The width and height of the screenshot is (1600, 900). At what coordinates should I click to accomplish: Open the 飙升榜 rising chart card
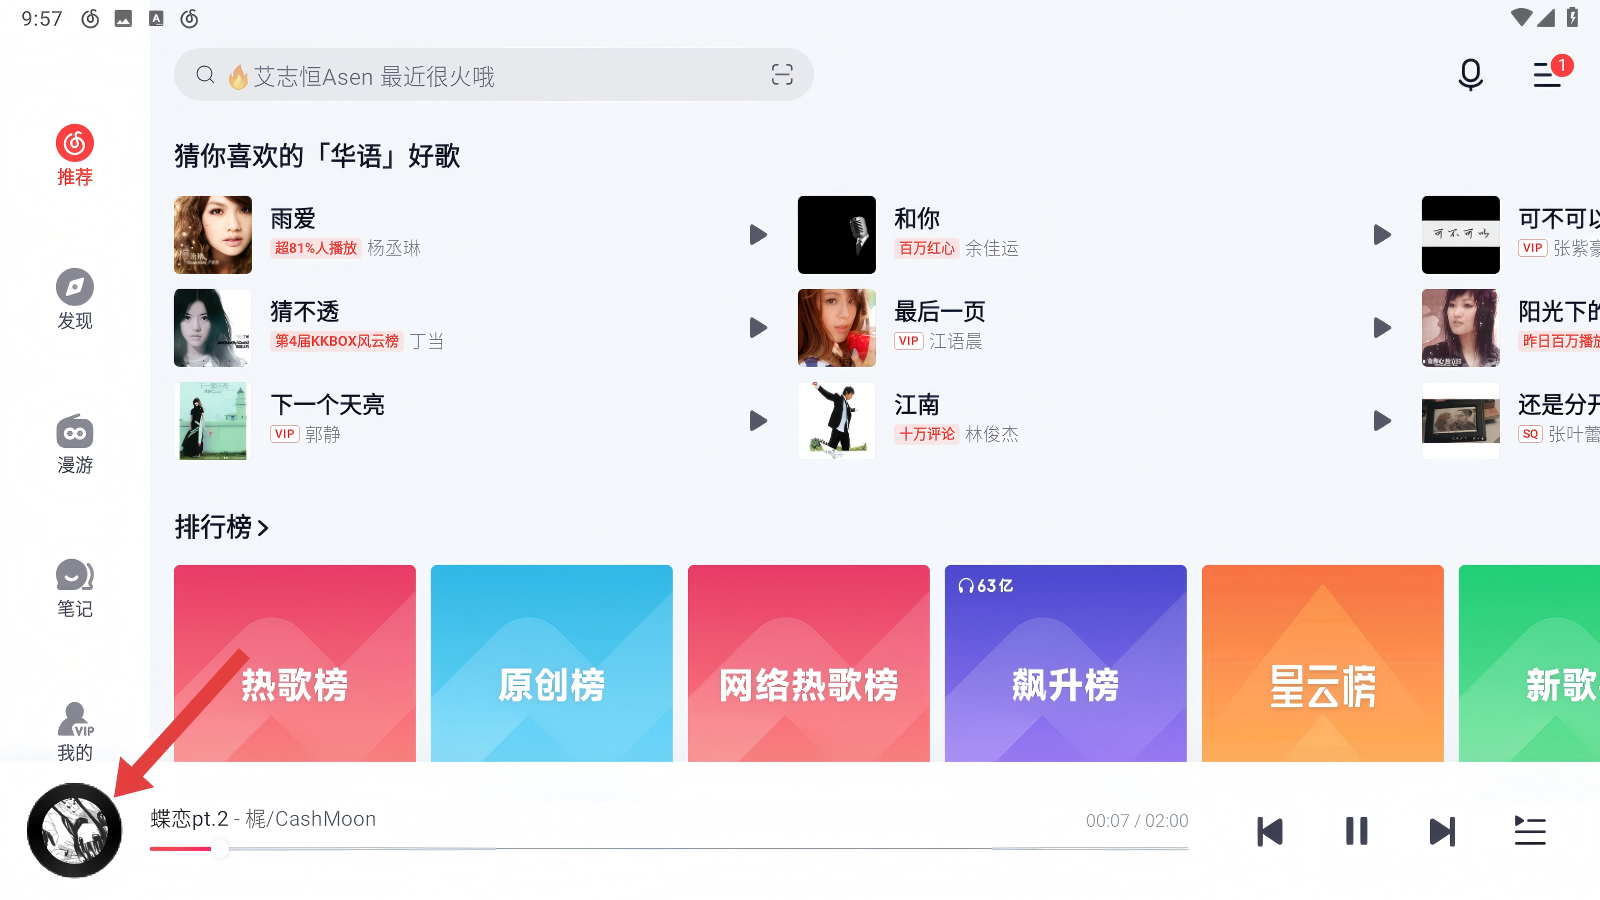point(1066,663)
